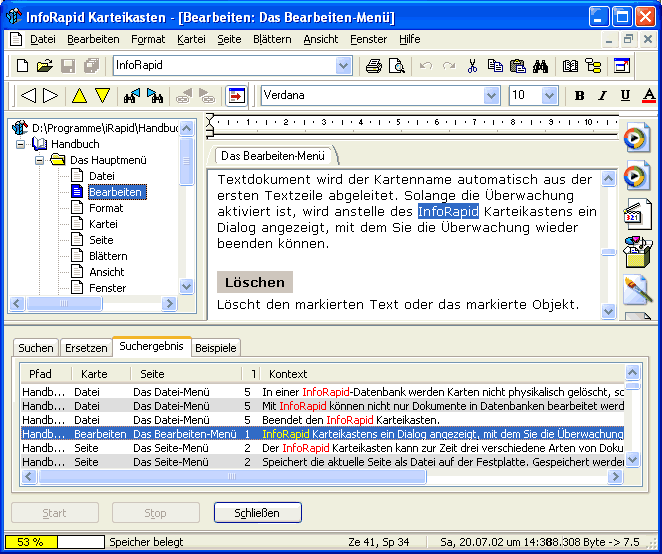This screenshot has width=662, height=554.
Task: Show the tree structure view icon
Action: [x=593, y=66]
